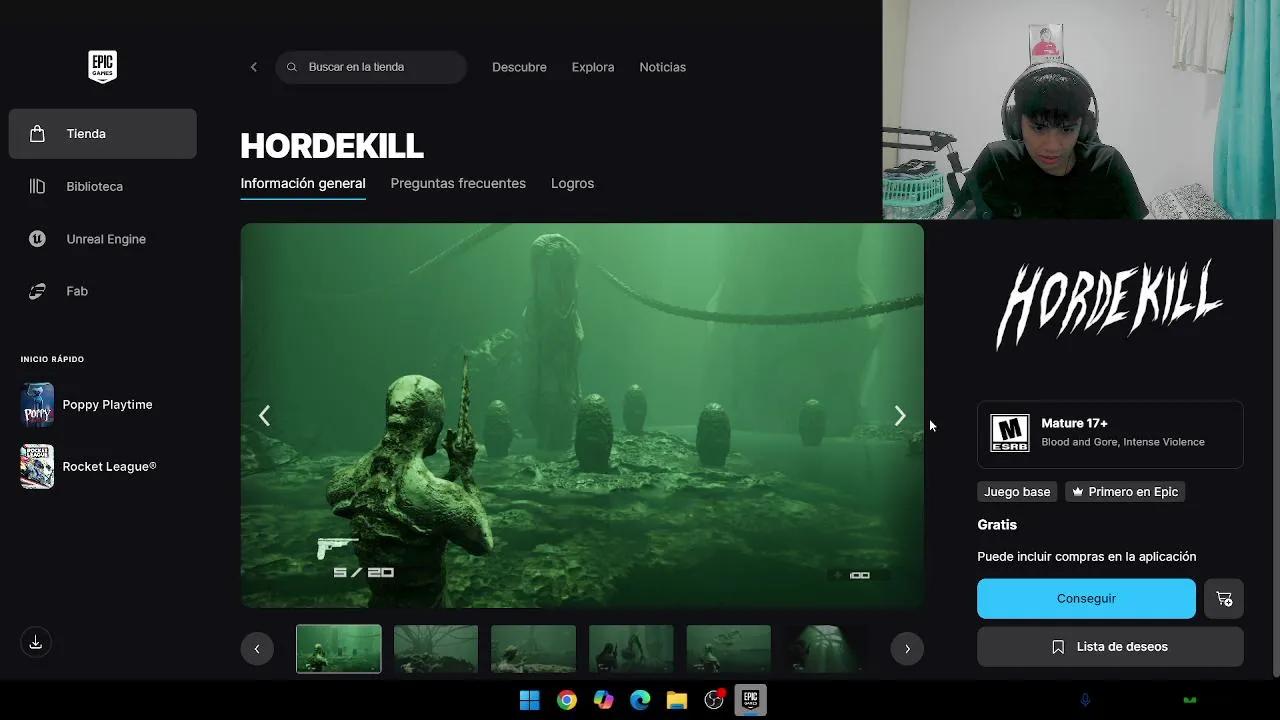Open Copilot from the taskbar

point(603,700)
